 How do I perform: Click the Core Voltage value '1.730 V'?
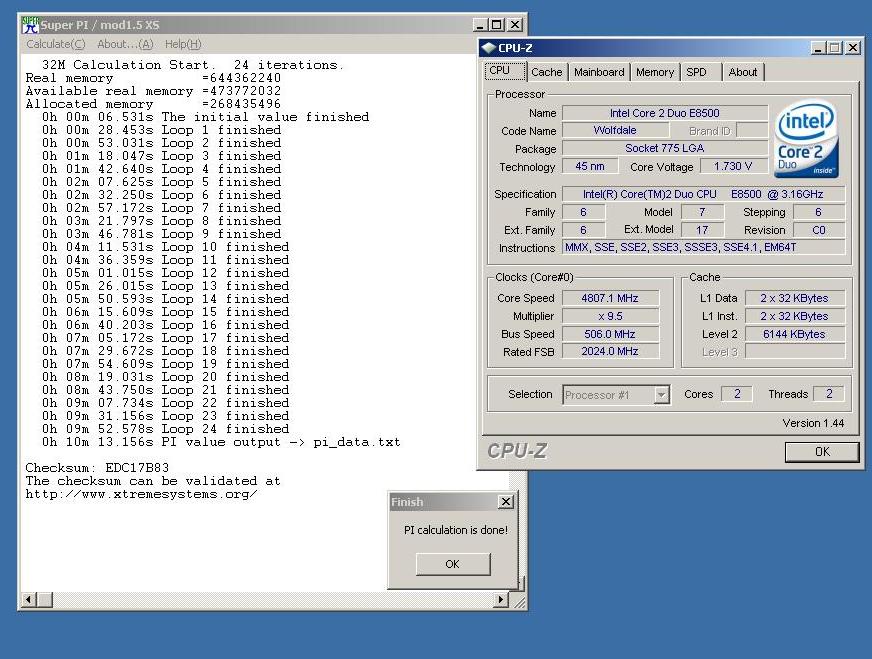pyautogui.click(x=733, y=166)
